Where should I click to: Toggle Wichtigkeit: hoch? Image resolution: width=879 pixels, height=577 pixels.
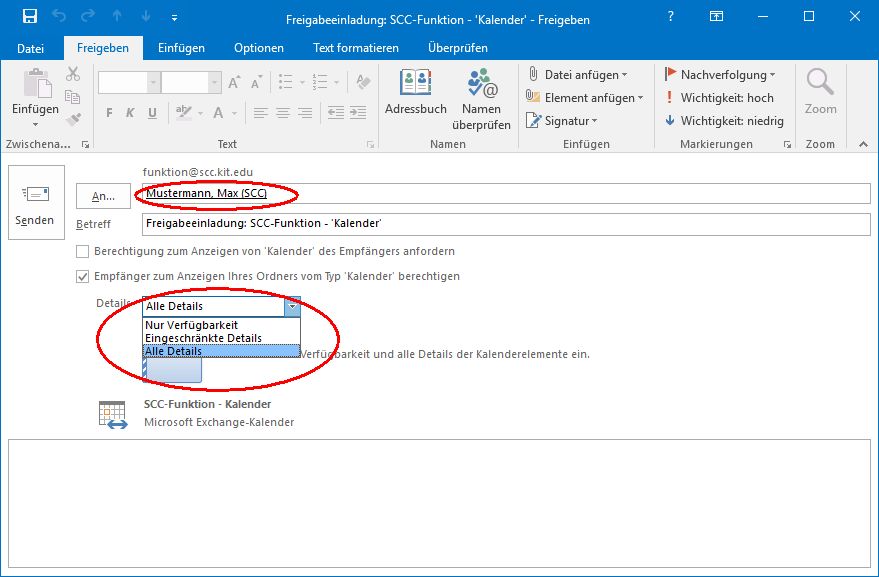[x=719, y=98]
